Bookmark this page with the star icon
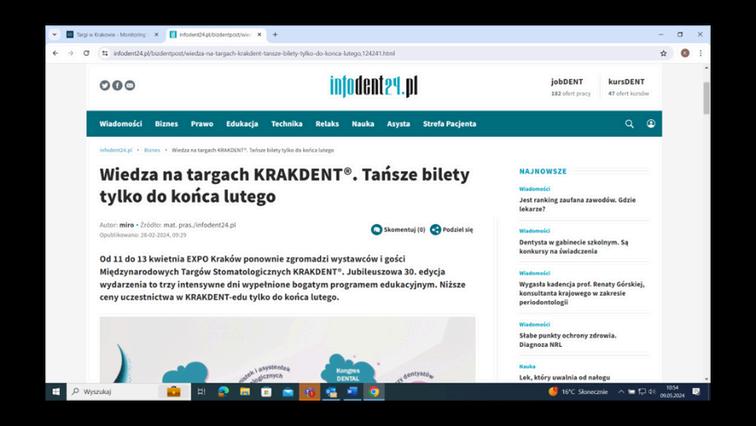 coord(663,53)
